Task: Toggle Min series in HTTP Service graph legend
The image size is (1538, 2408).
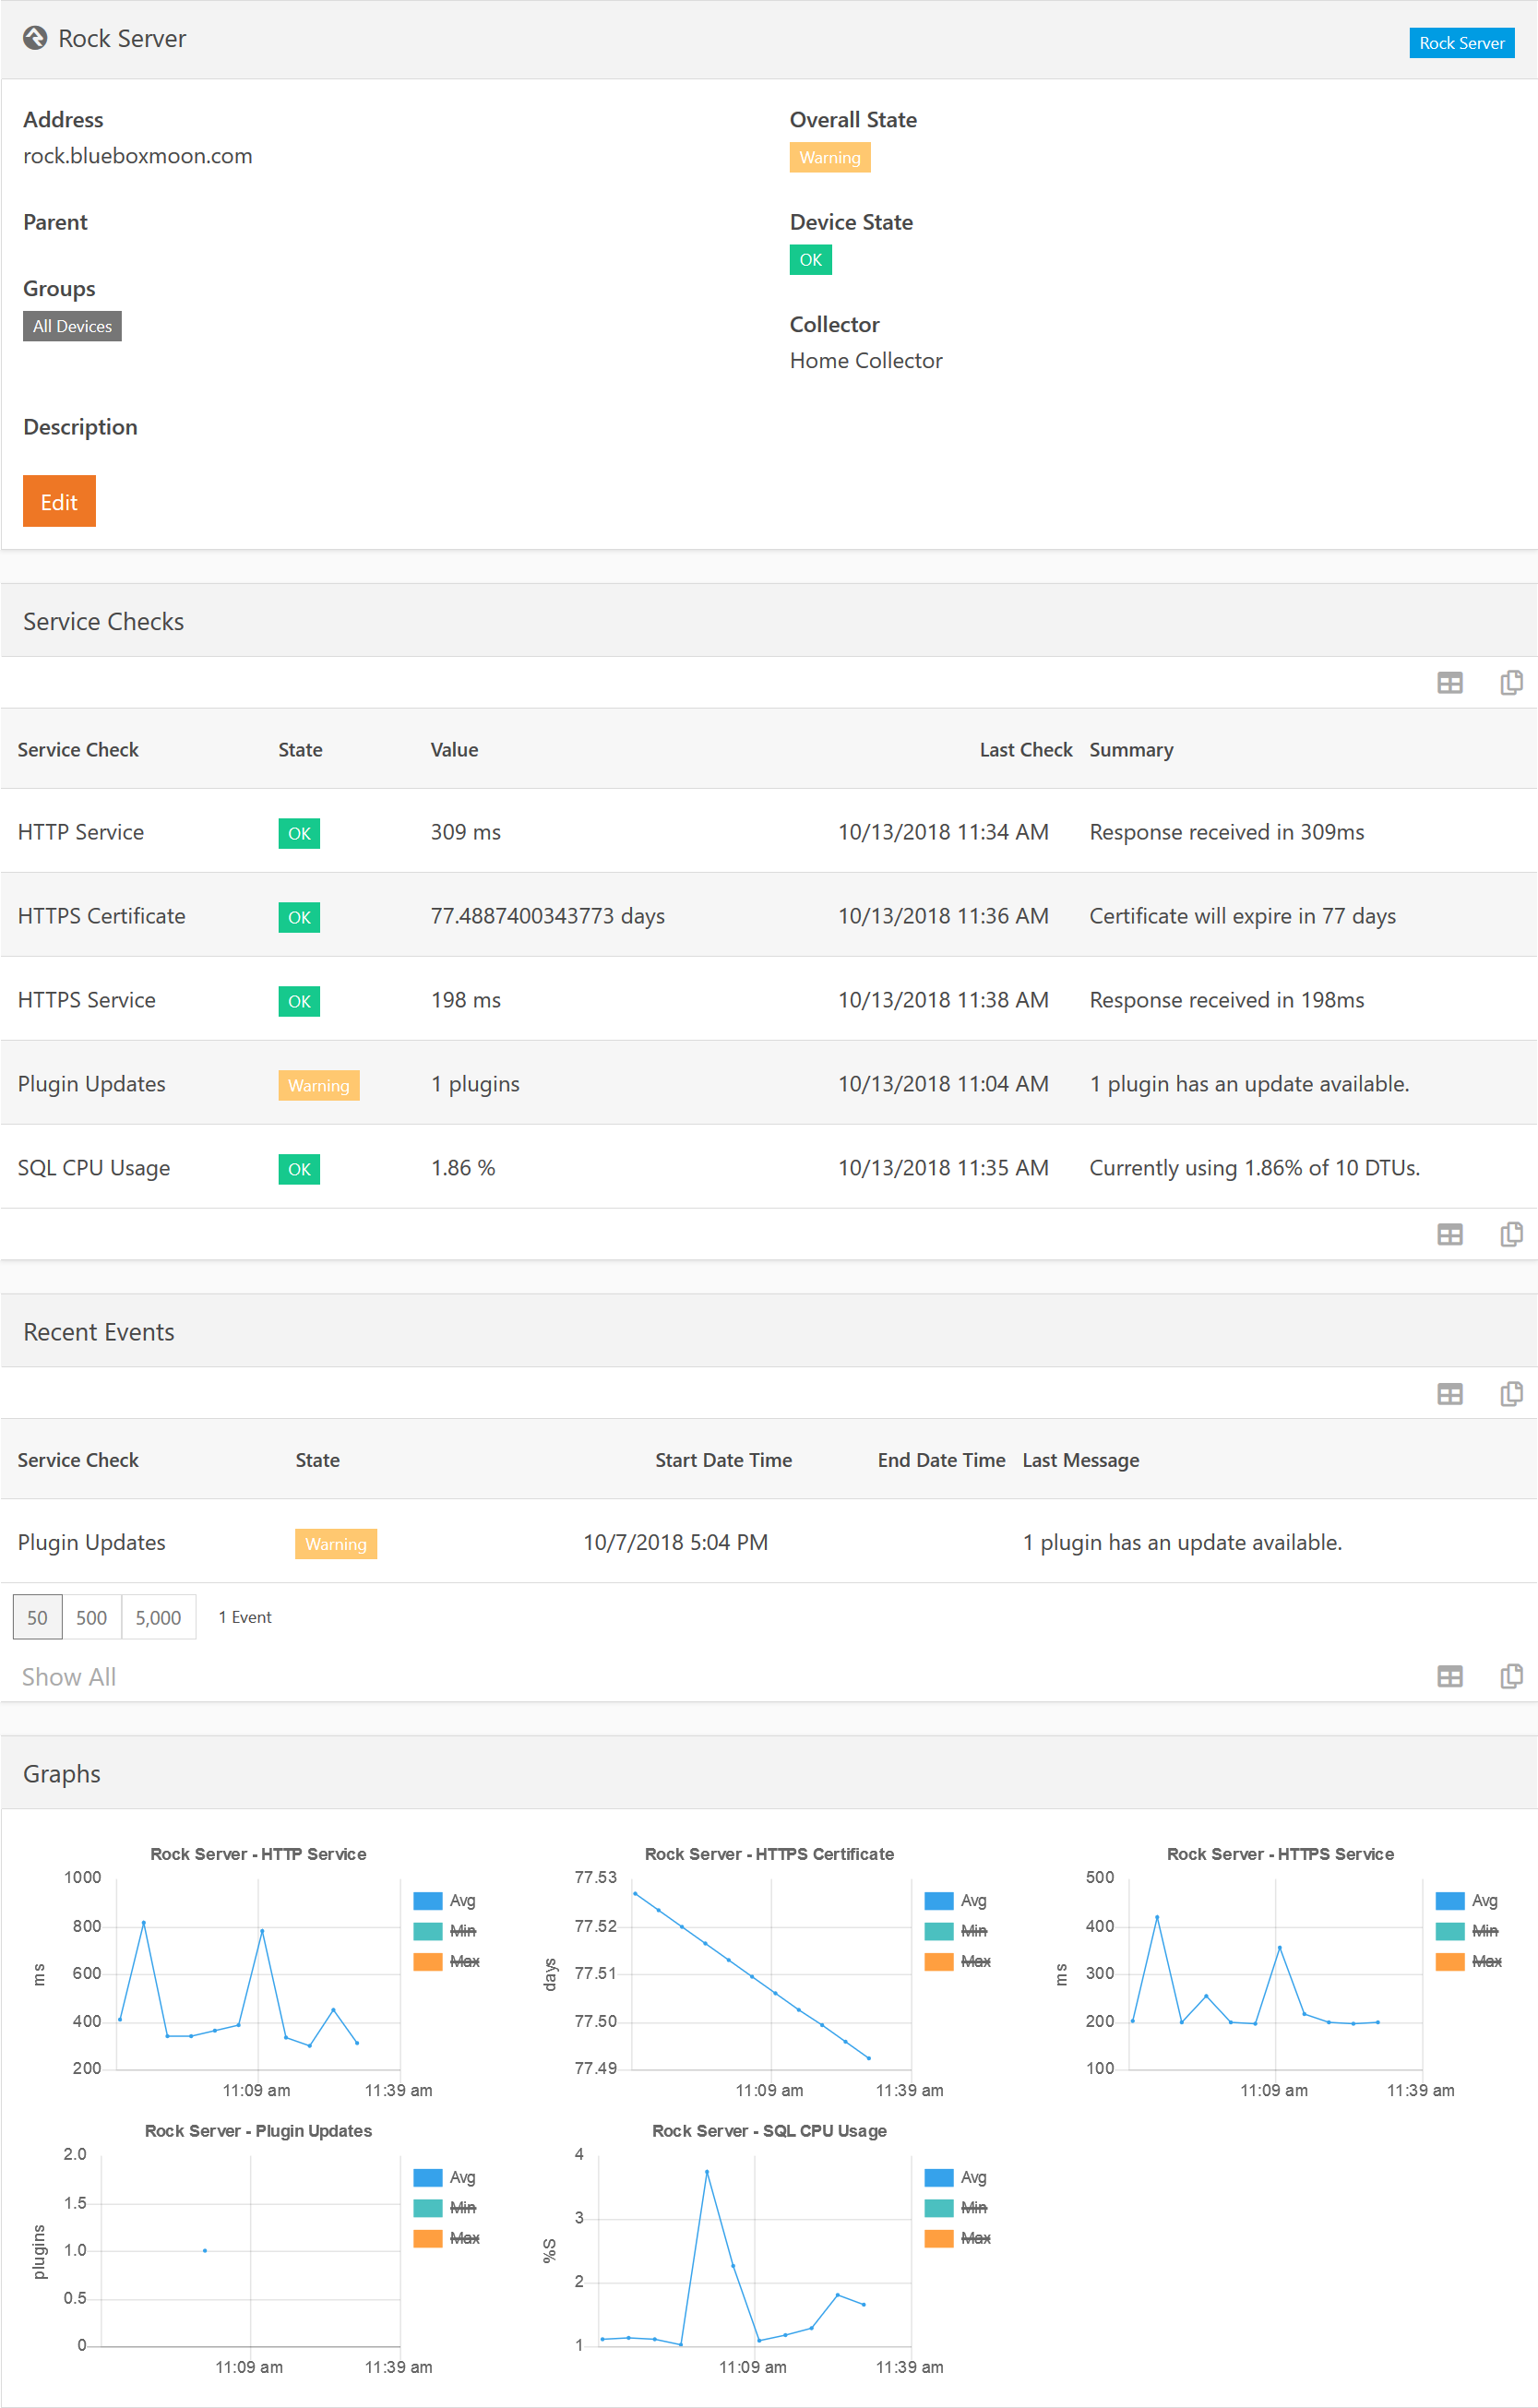Action: tap(444, 1930)
